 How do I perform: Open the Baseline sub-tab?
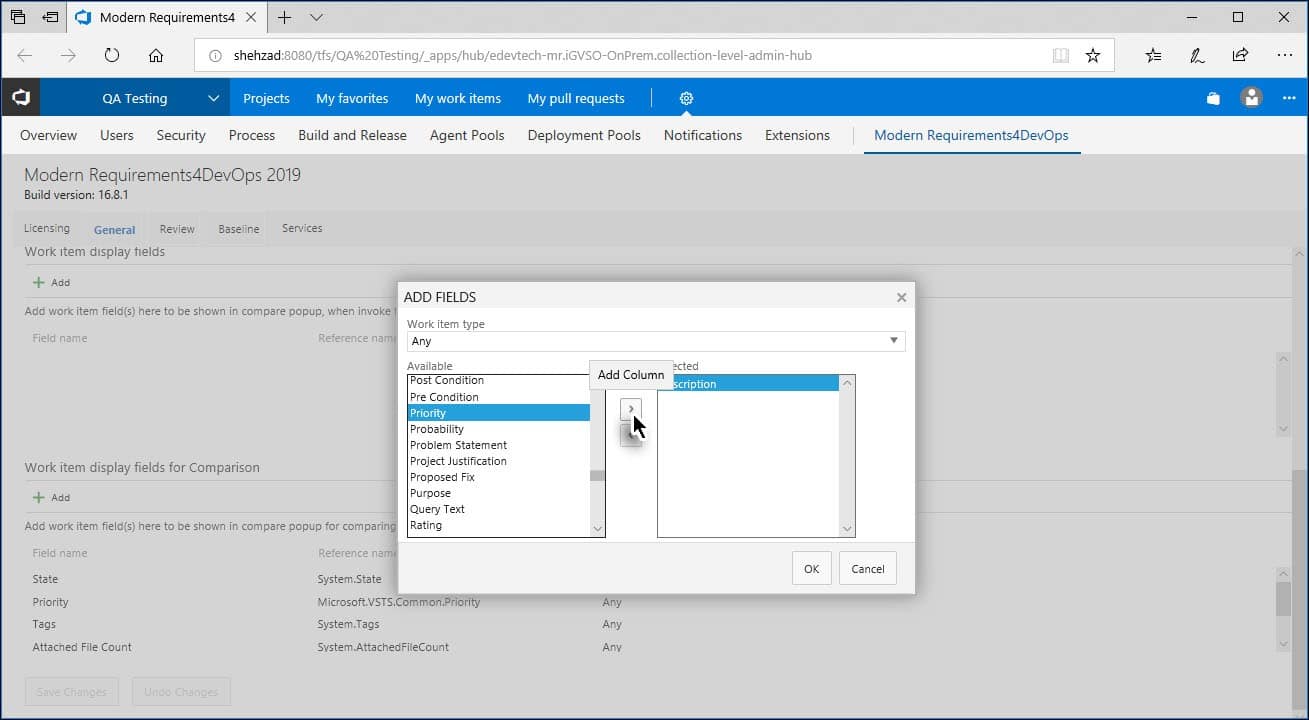click(x=239, y=229)
